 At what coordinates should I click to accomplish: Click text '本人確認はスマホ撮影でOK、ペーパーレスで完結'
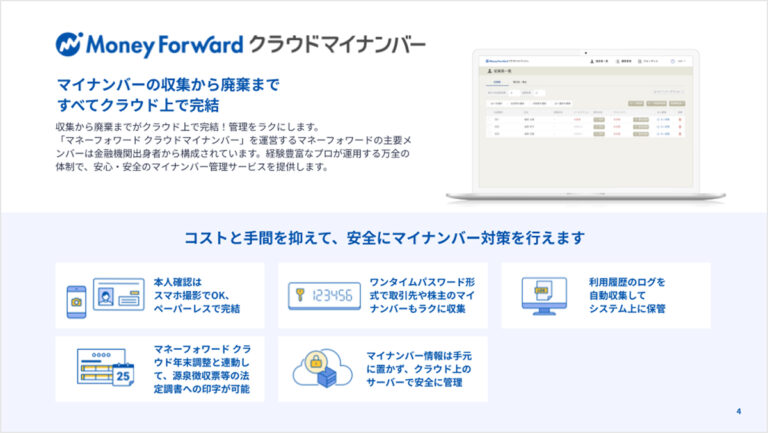[197, 295]
